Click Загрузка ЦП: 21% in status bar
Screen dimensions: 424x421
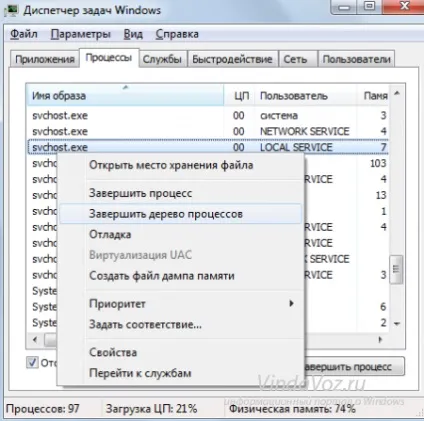click(152, 409)
